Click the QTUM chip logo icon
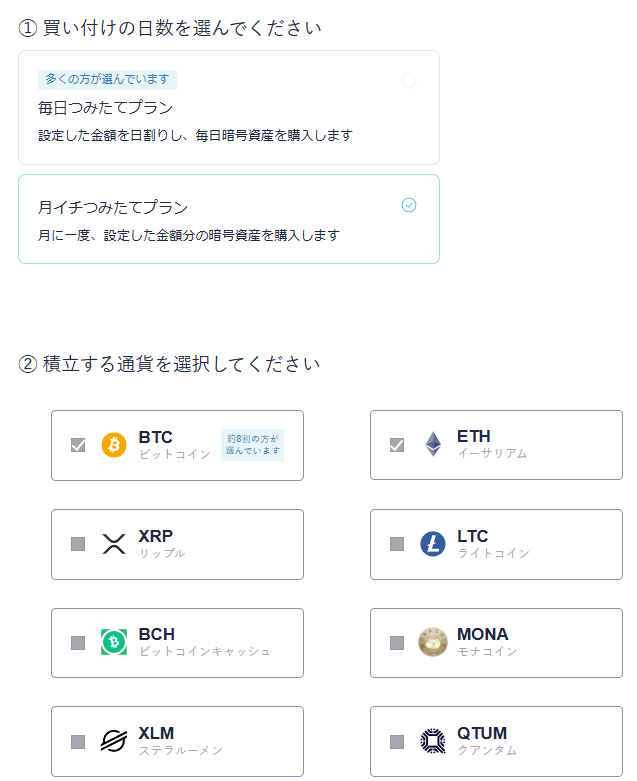This screenshot has height=781, width=637. coord(433,741)
